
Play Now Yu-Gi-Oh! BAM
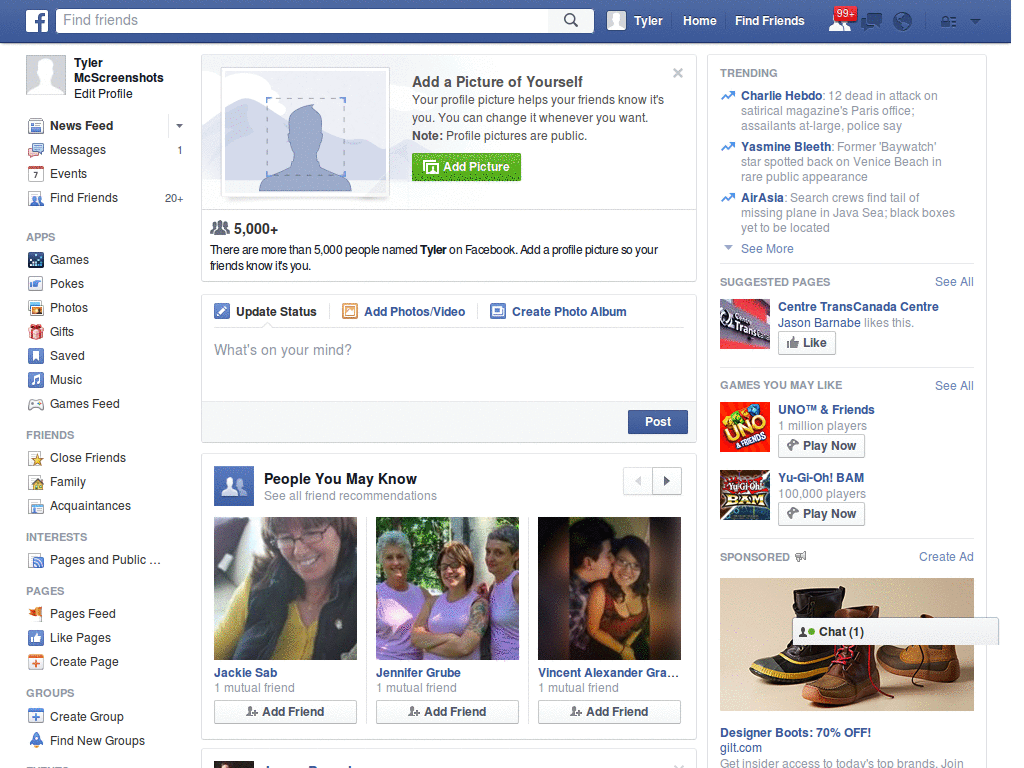[x=822, y=514]
